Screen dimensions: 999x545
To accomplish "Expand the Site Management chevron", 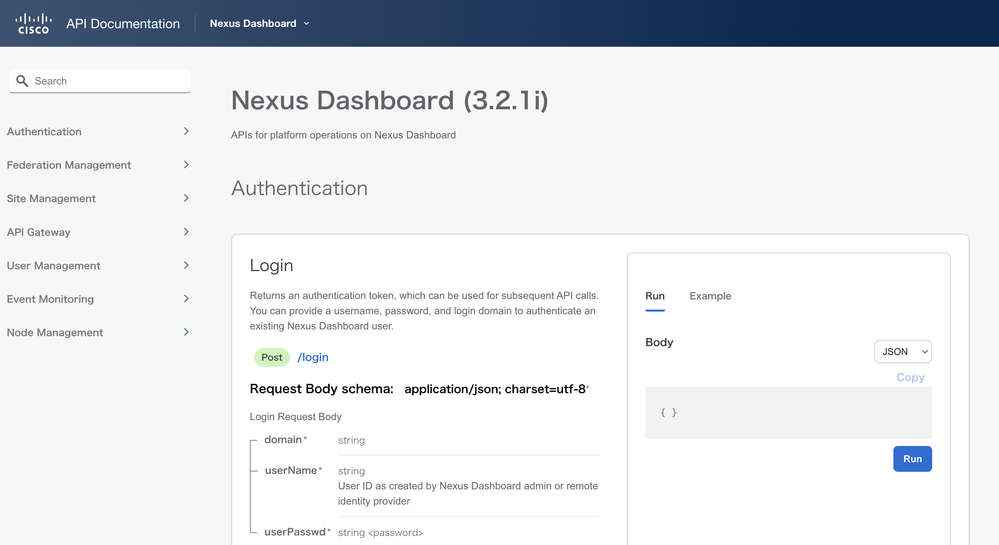I will pyautogui.click(x=186, y=198).
